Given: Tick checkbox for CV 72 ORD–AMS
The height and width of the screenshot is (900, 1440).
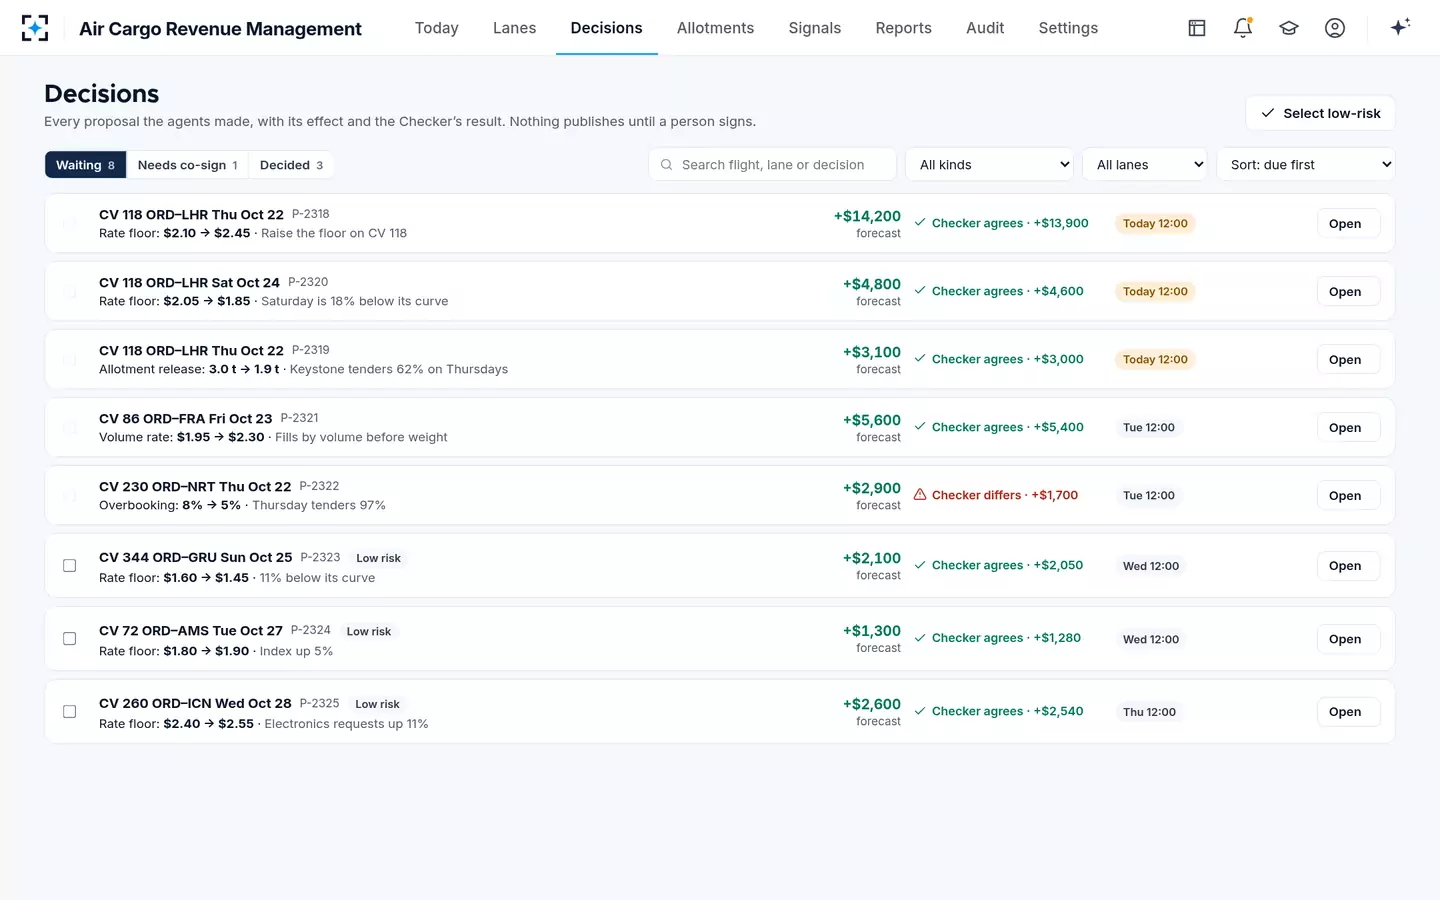Looking at the screenshot, I should click(70, 639).
